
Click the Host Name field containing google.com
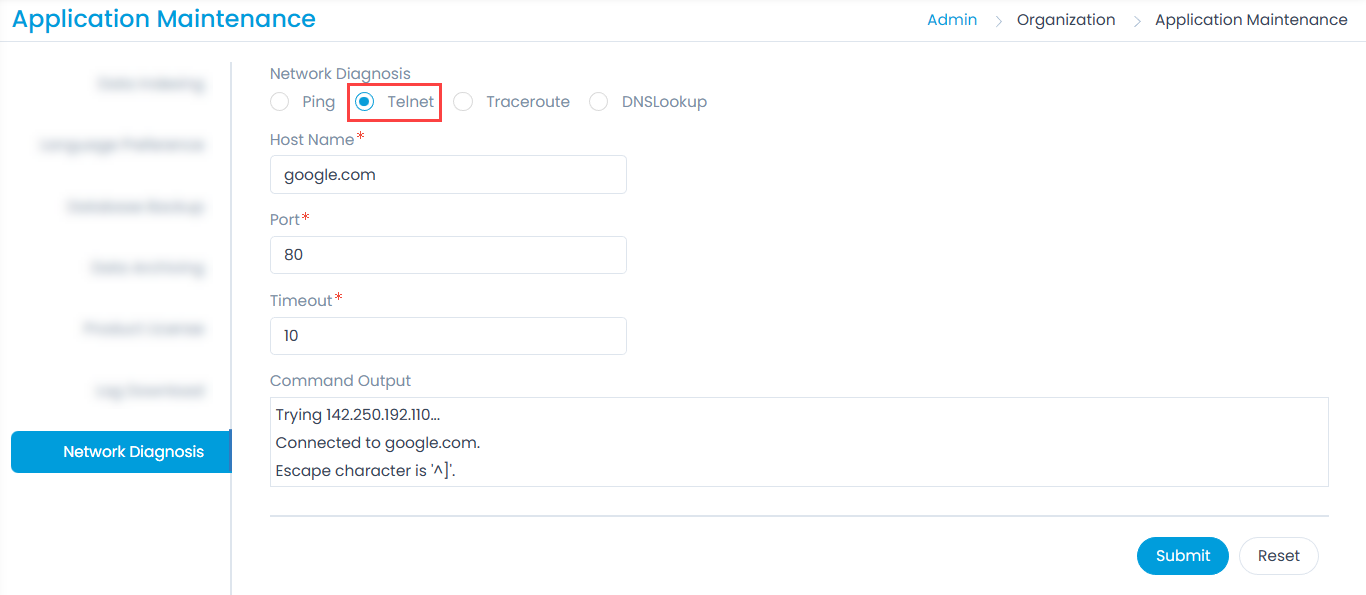(448, 175)
